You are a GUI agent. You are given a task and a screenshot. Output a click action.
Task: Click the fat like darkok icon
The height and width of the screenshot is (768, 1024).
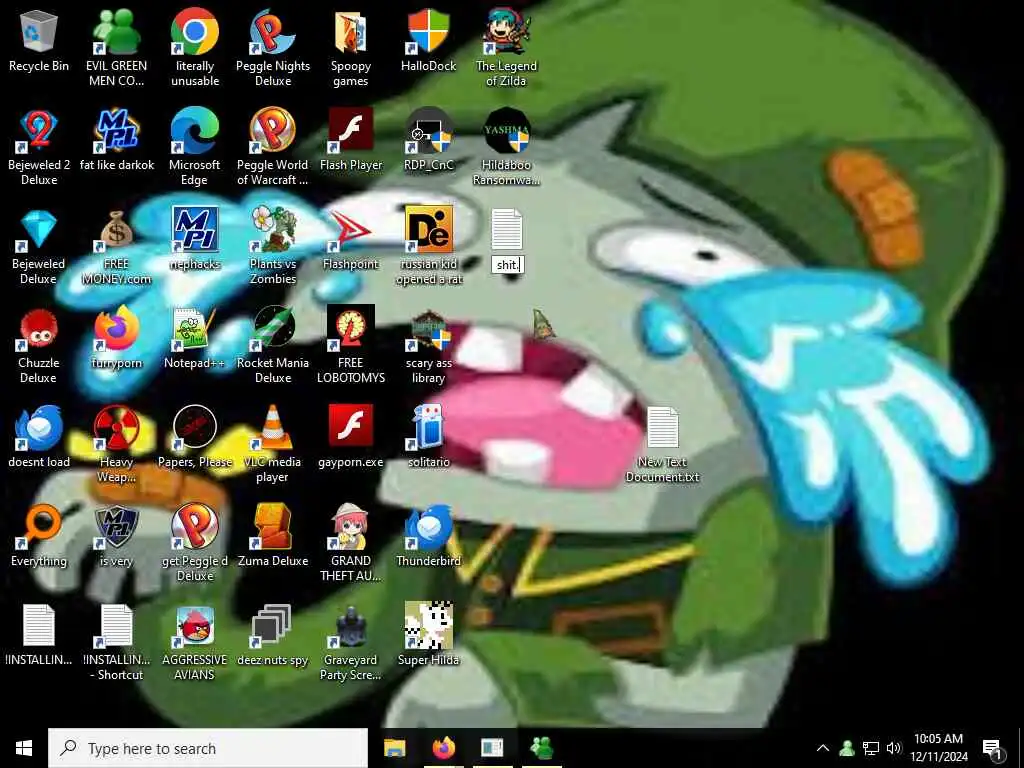(x=116, y=130)
